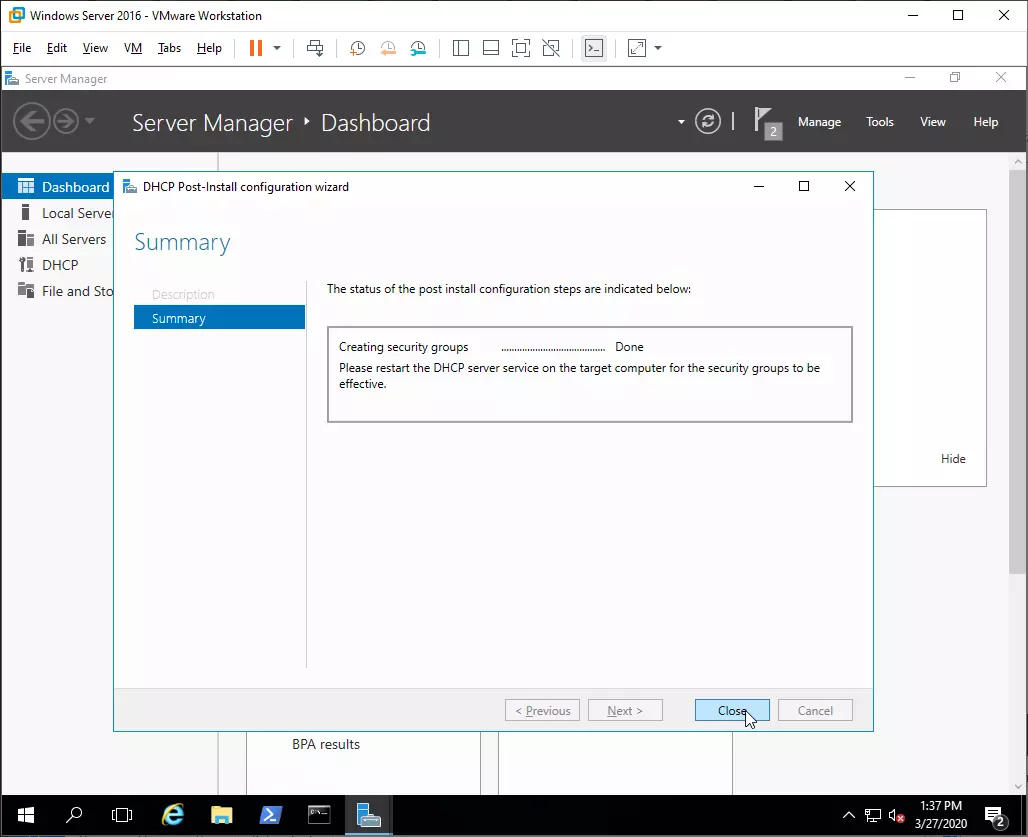Click the taskbar clock and date
Viewport: 1028px width, 837px height.
click(x=941, y=815)
